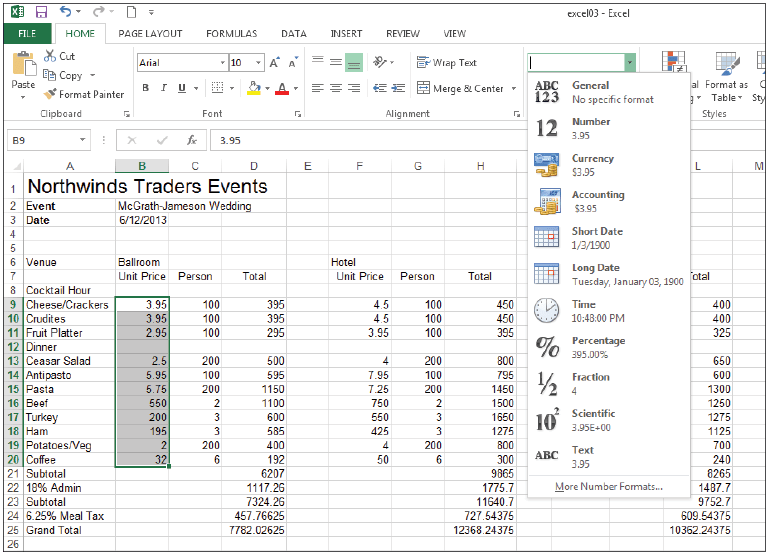
Task: Toggle Italic formatting
Action: point(164,88)
